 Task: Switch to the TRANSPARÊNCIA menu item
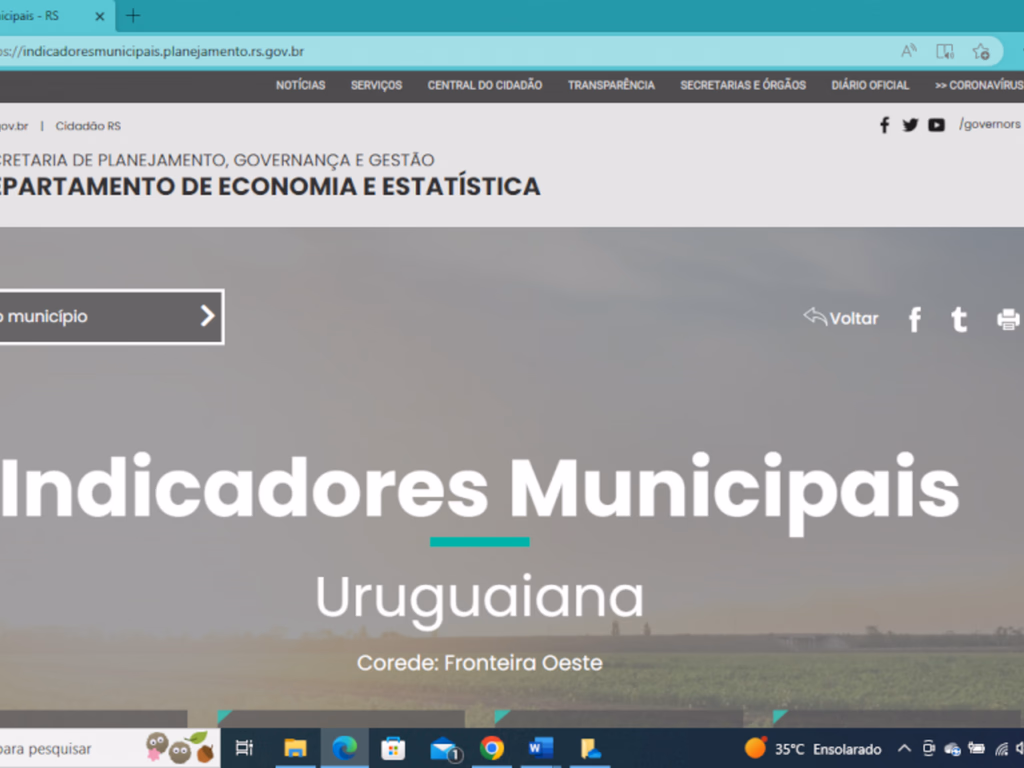point(611,86)
